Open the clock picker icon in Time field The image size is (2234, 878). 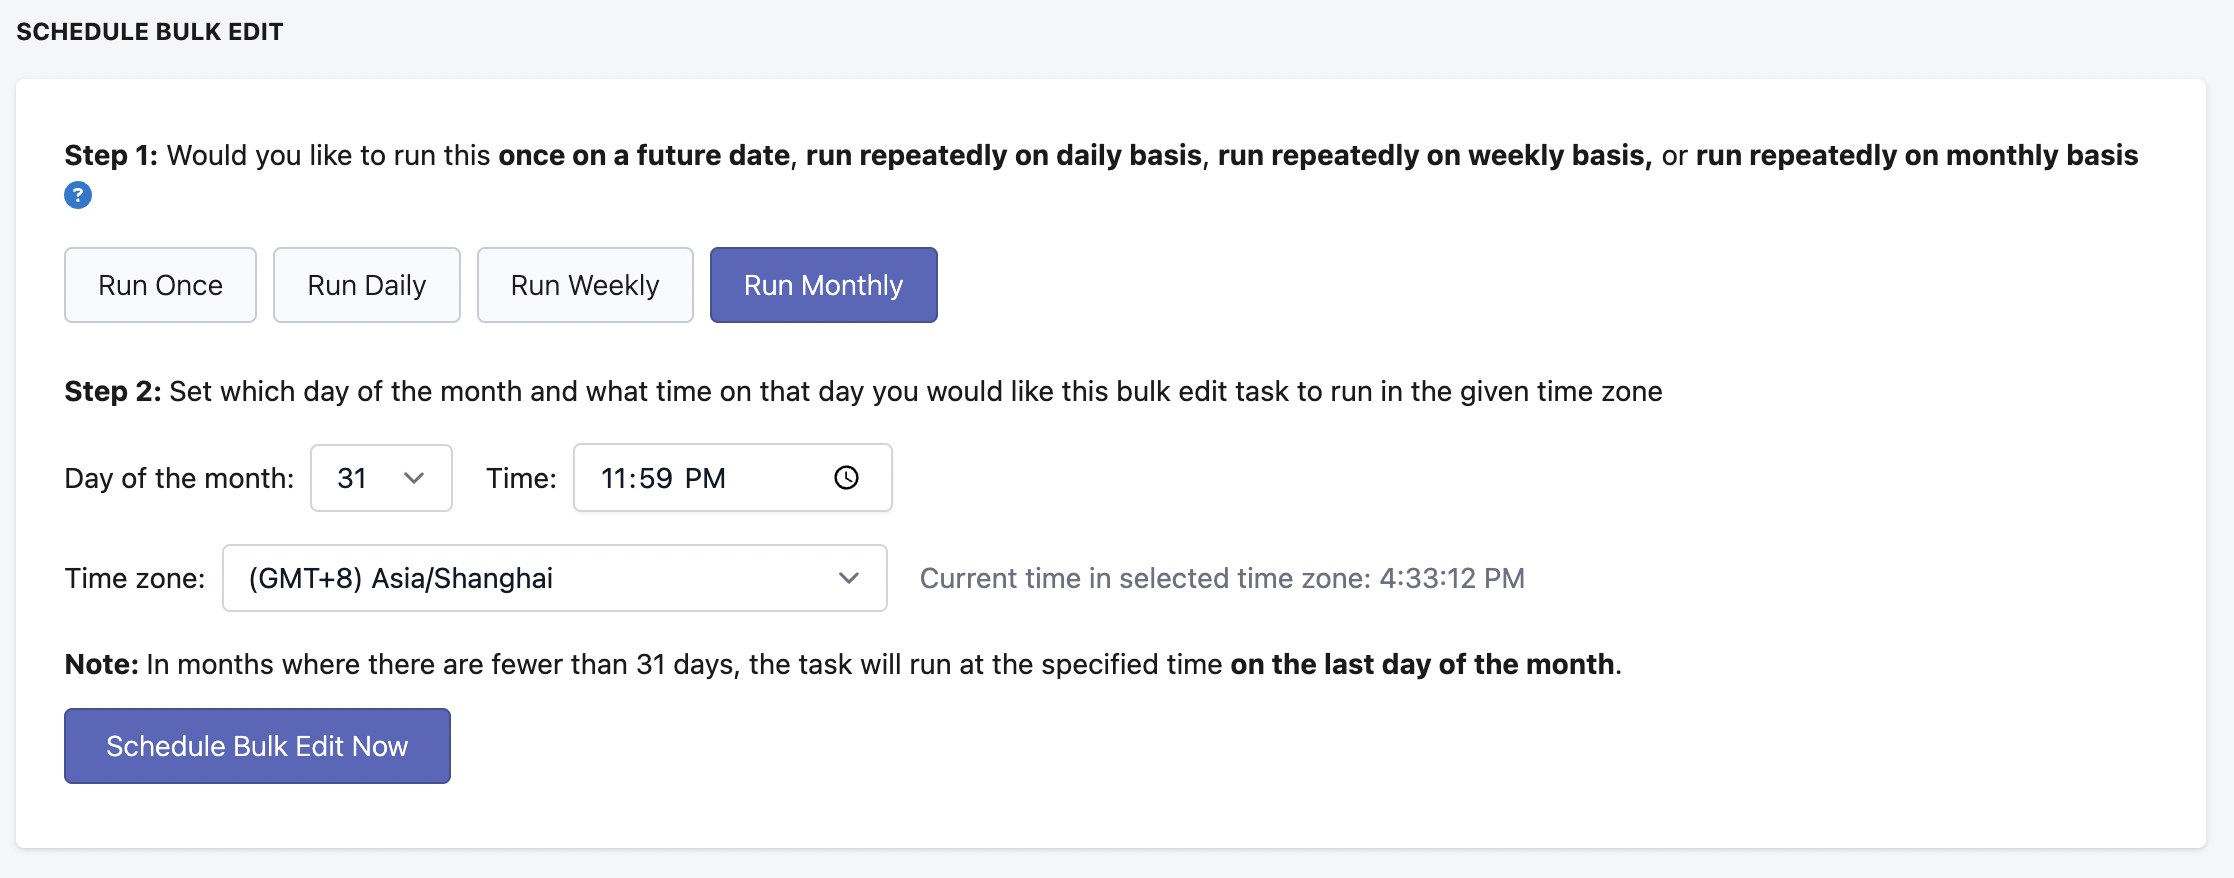coord(846,478)
